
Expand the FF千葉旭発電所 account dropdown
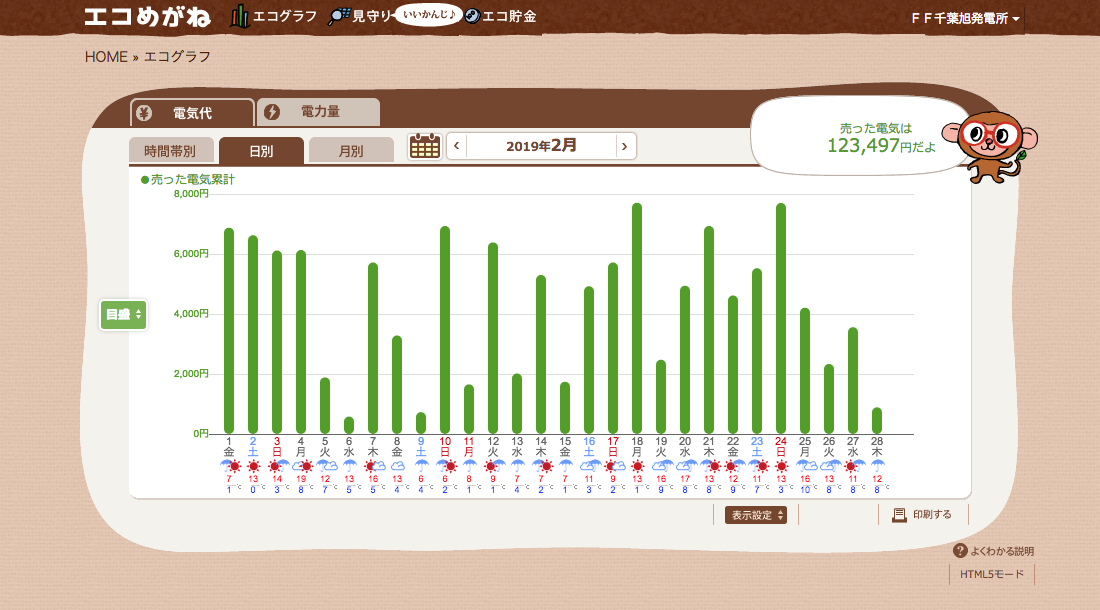coord(965,18)
